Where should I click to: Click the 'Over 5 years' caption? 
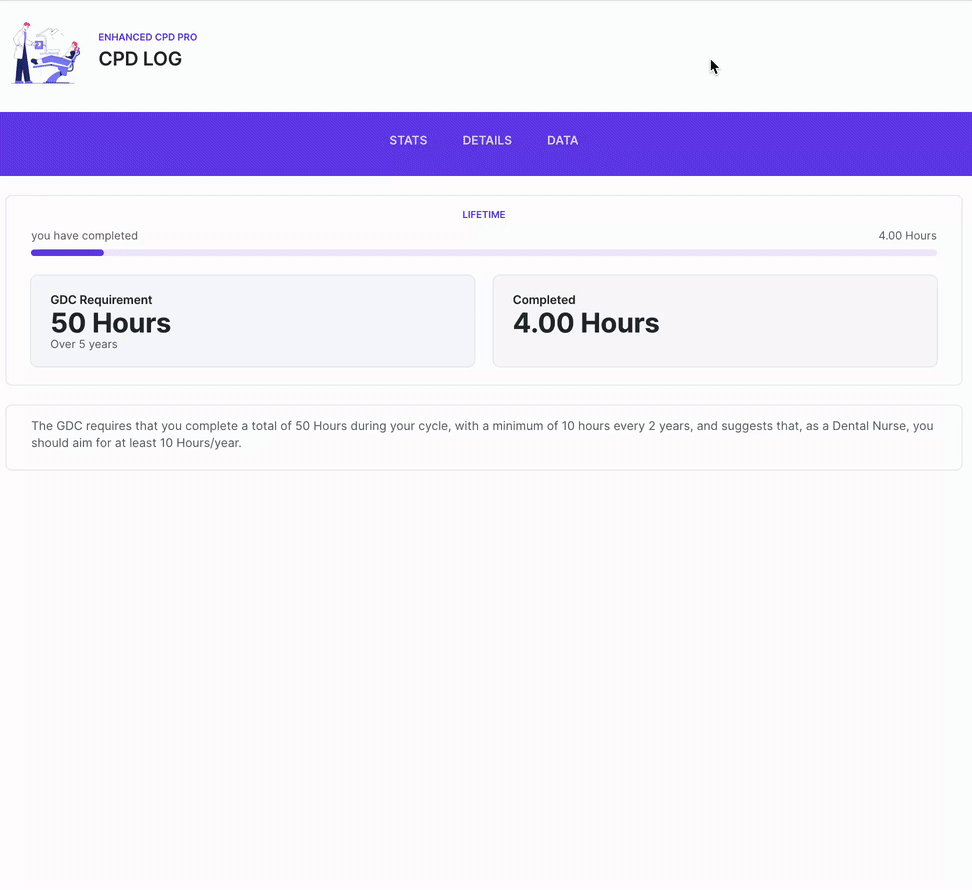pos(84,345)
